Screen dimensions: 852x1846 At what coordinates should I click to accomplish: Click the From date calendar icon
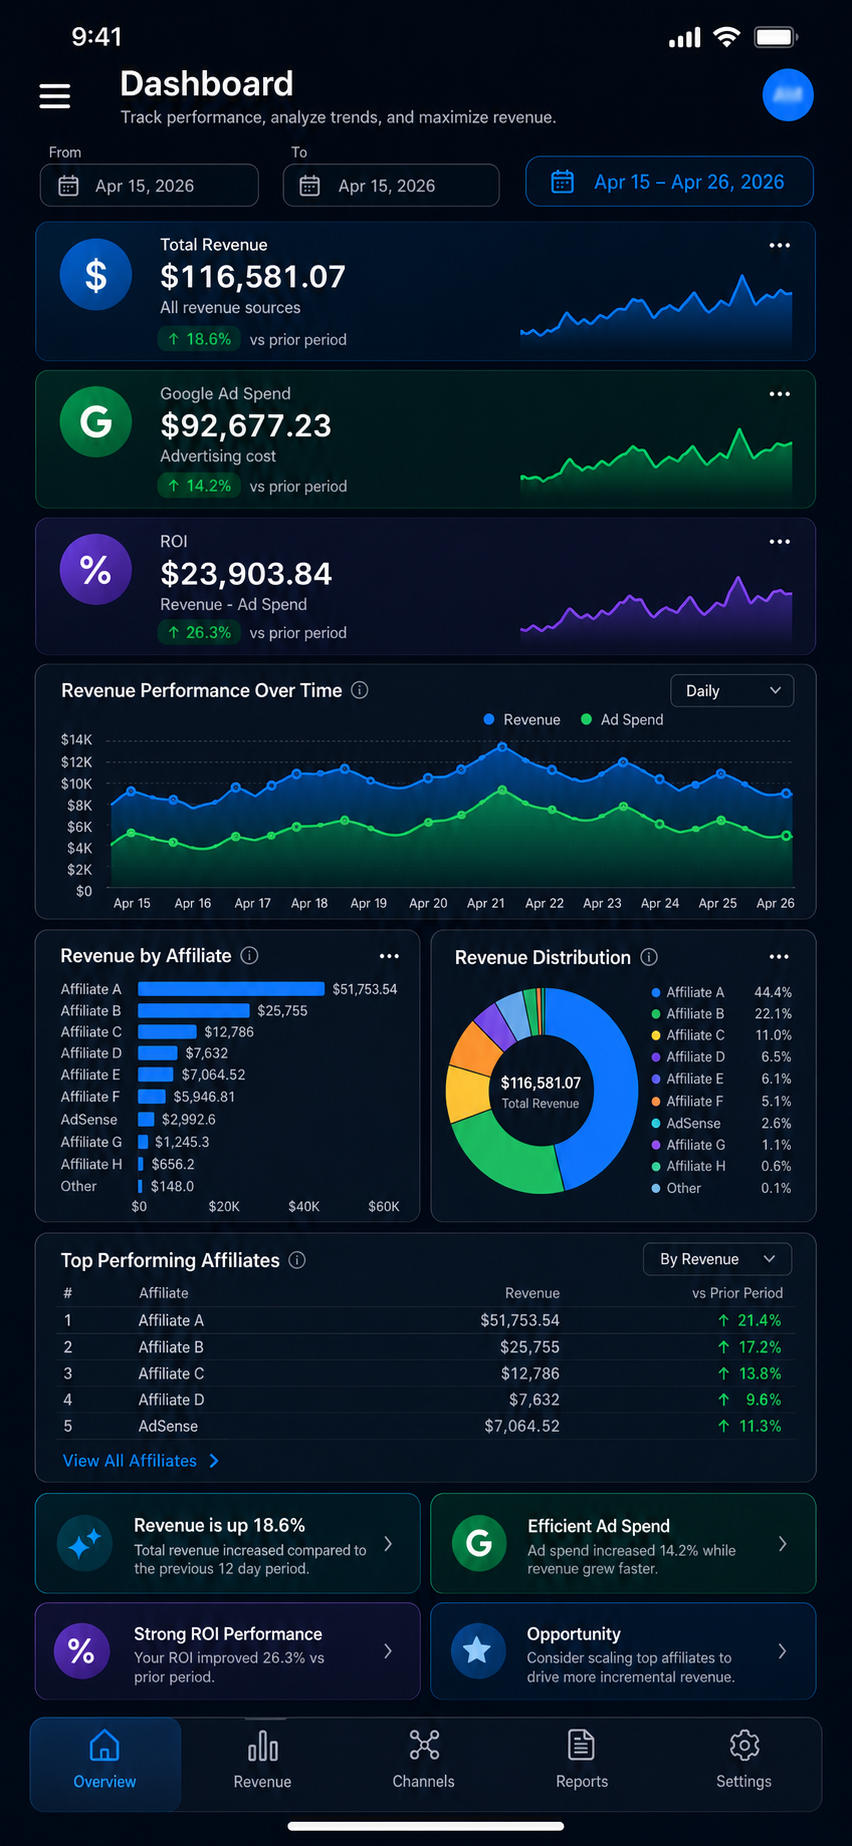tap(68, 186)
